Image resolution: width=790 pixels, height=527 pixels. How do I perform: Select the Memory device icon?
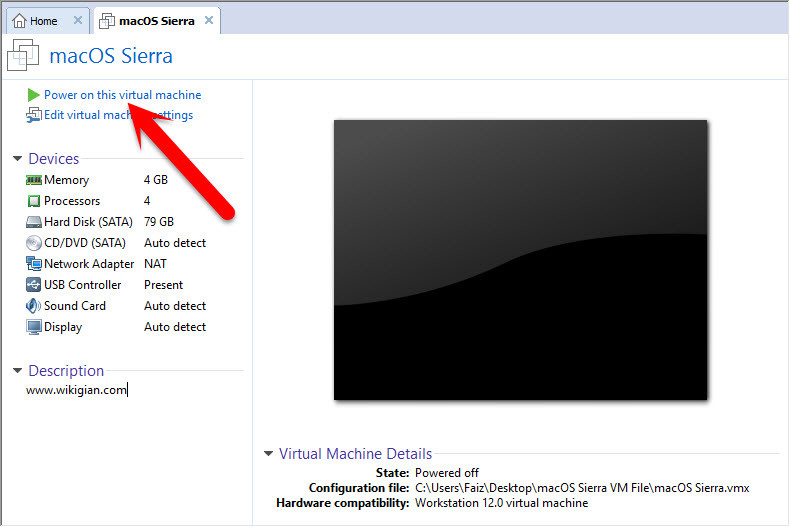point(34,180)
